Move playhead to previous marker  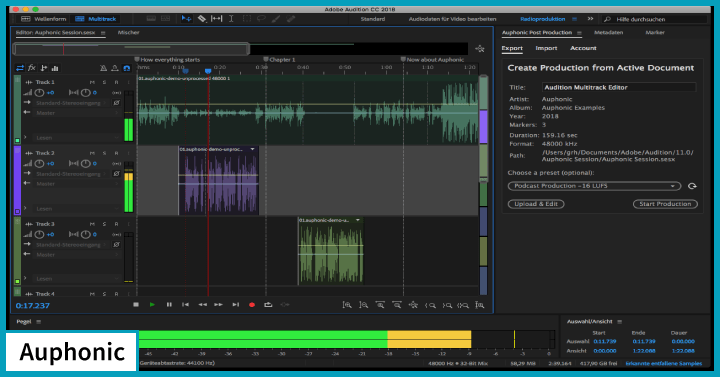[186, 304]
